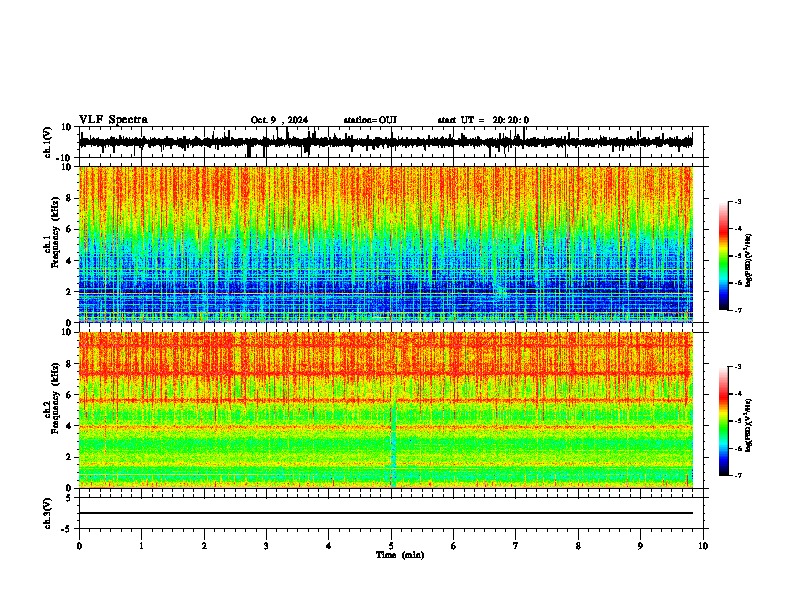Click the "8" minute tick label
The height and width of the screenshot is (612, 792).
point(578,546)
